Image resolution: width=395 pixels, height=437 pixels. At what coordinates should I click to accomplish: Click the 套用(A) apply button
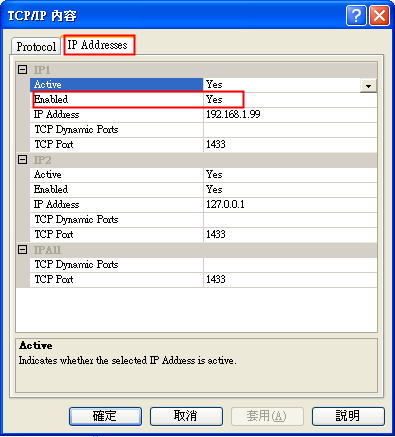coord(267,416)
